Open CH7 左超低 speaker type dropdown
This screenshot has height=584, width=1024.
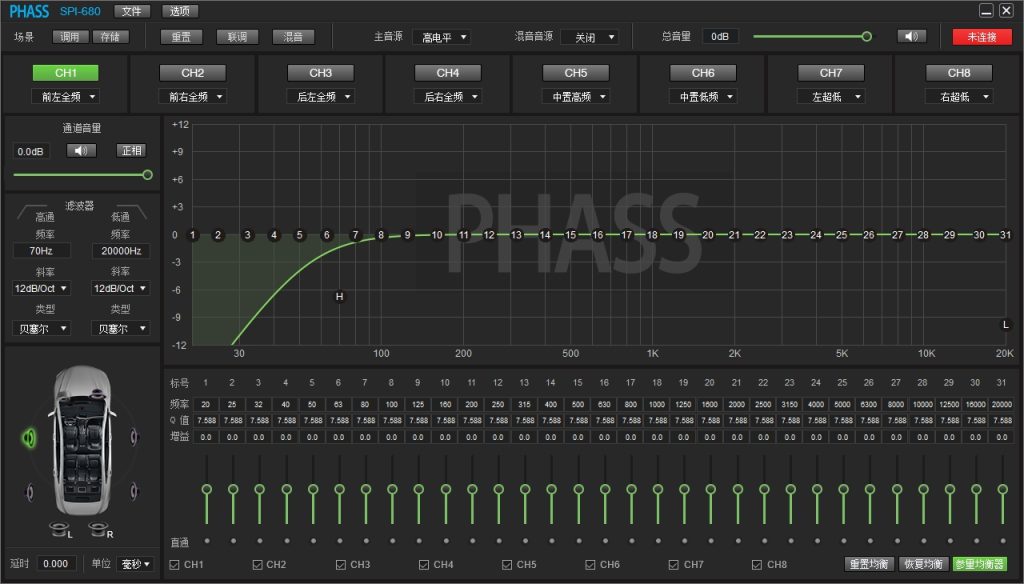(x=831, y=97)
